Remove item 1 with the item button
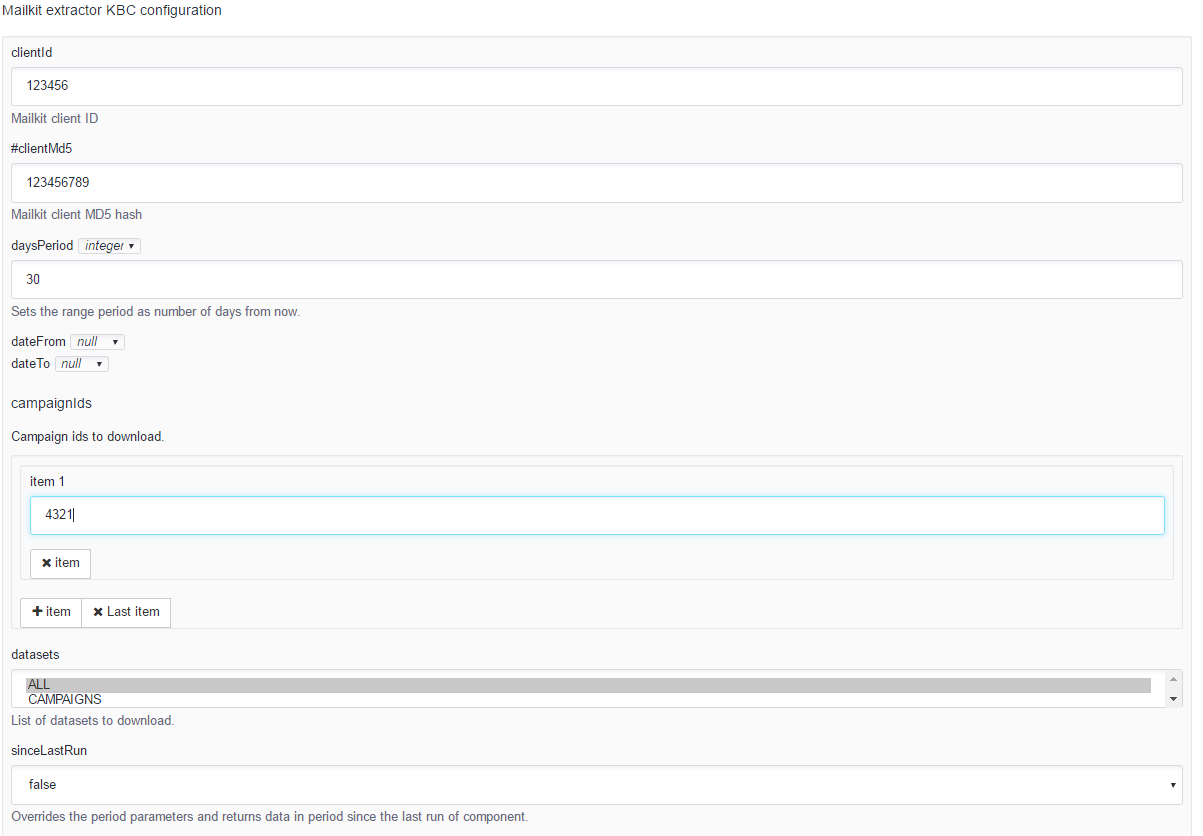Image resolution: width=1203 pixels, height=836 pixels. (x=60, y=563)
